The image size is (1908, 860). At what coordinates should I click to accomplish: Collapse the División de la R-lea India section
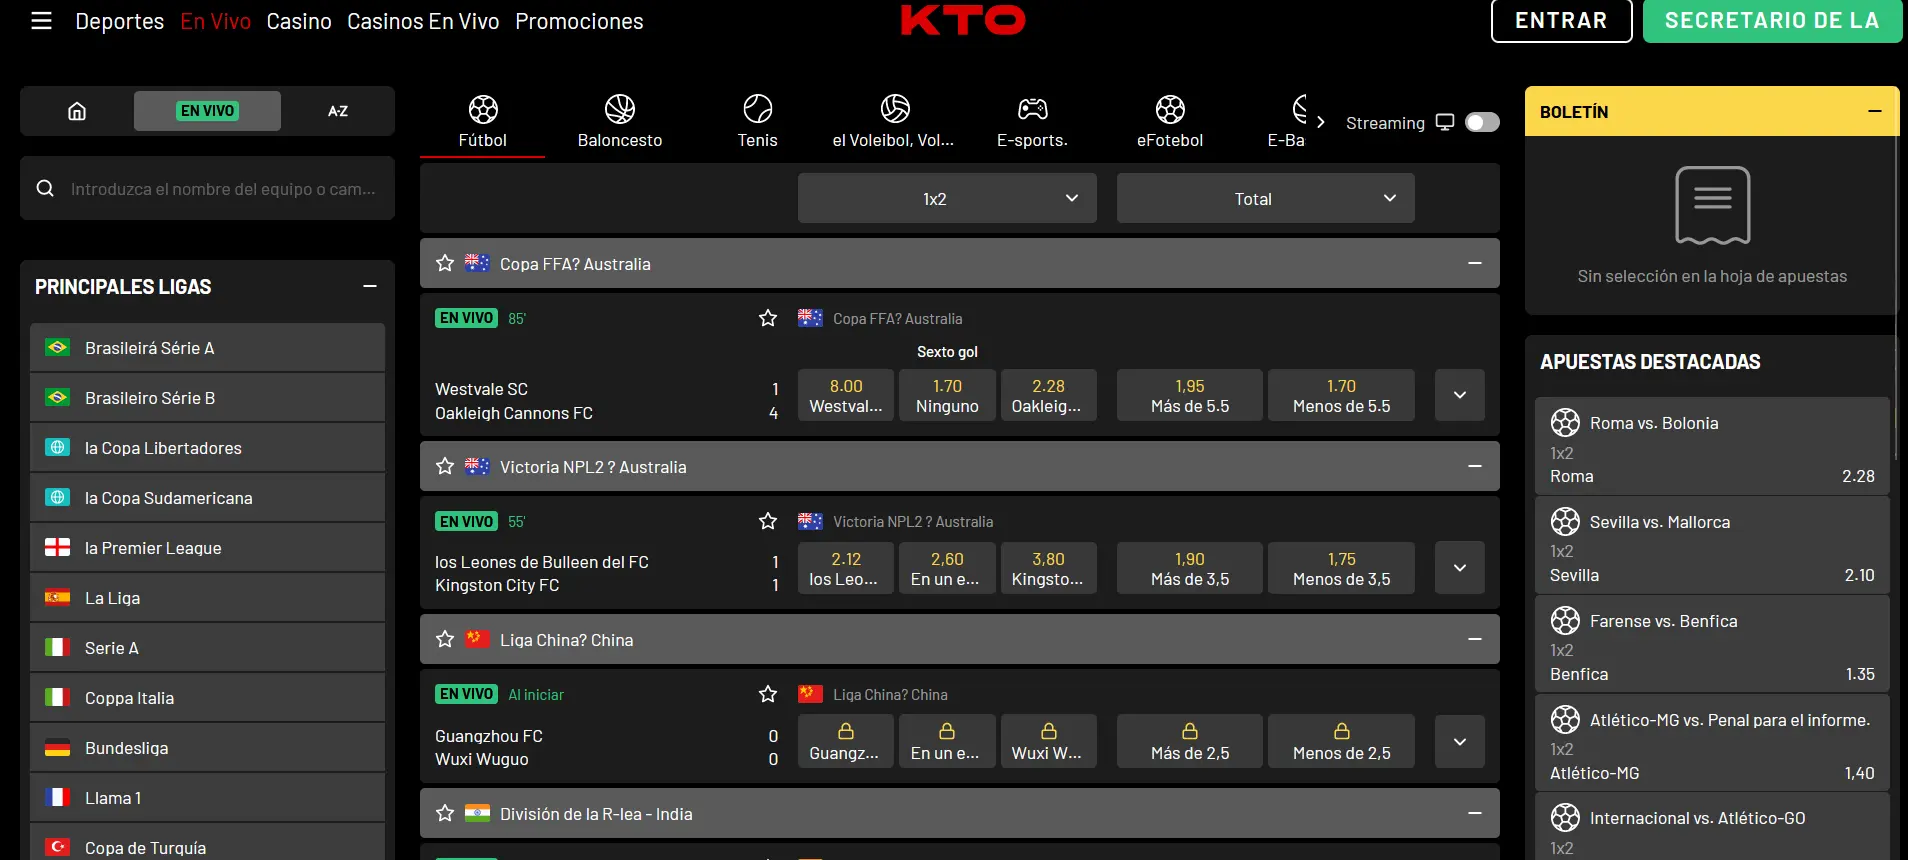pos(1474,813)
